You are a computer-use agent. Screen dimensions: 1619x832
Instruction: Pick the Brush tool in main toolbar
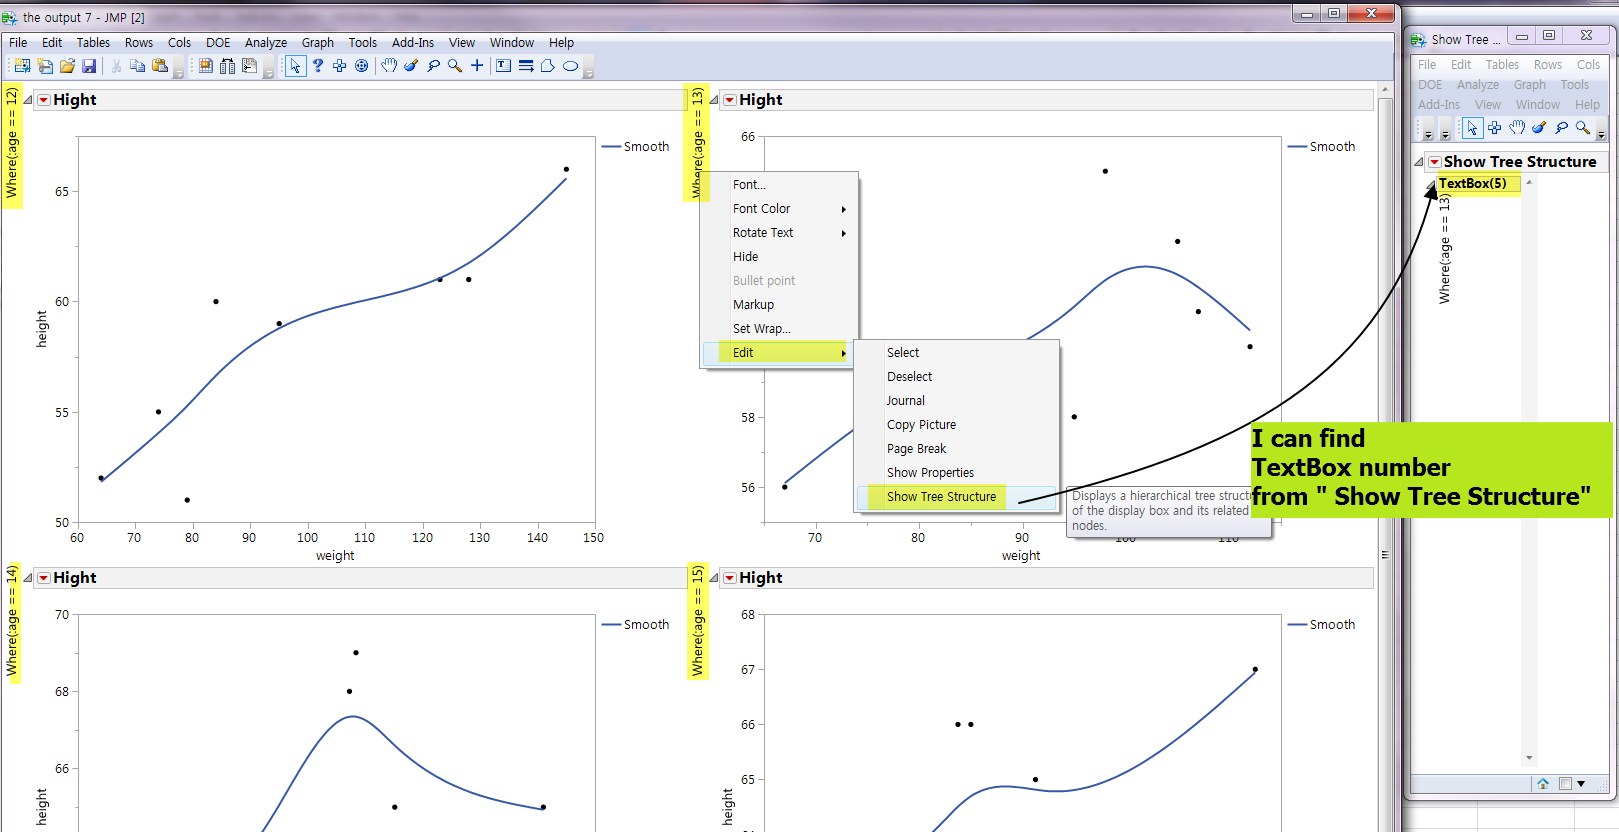pyautogui.click(x=411, y=66)
